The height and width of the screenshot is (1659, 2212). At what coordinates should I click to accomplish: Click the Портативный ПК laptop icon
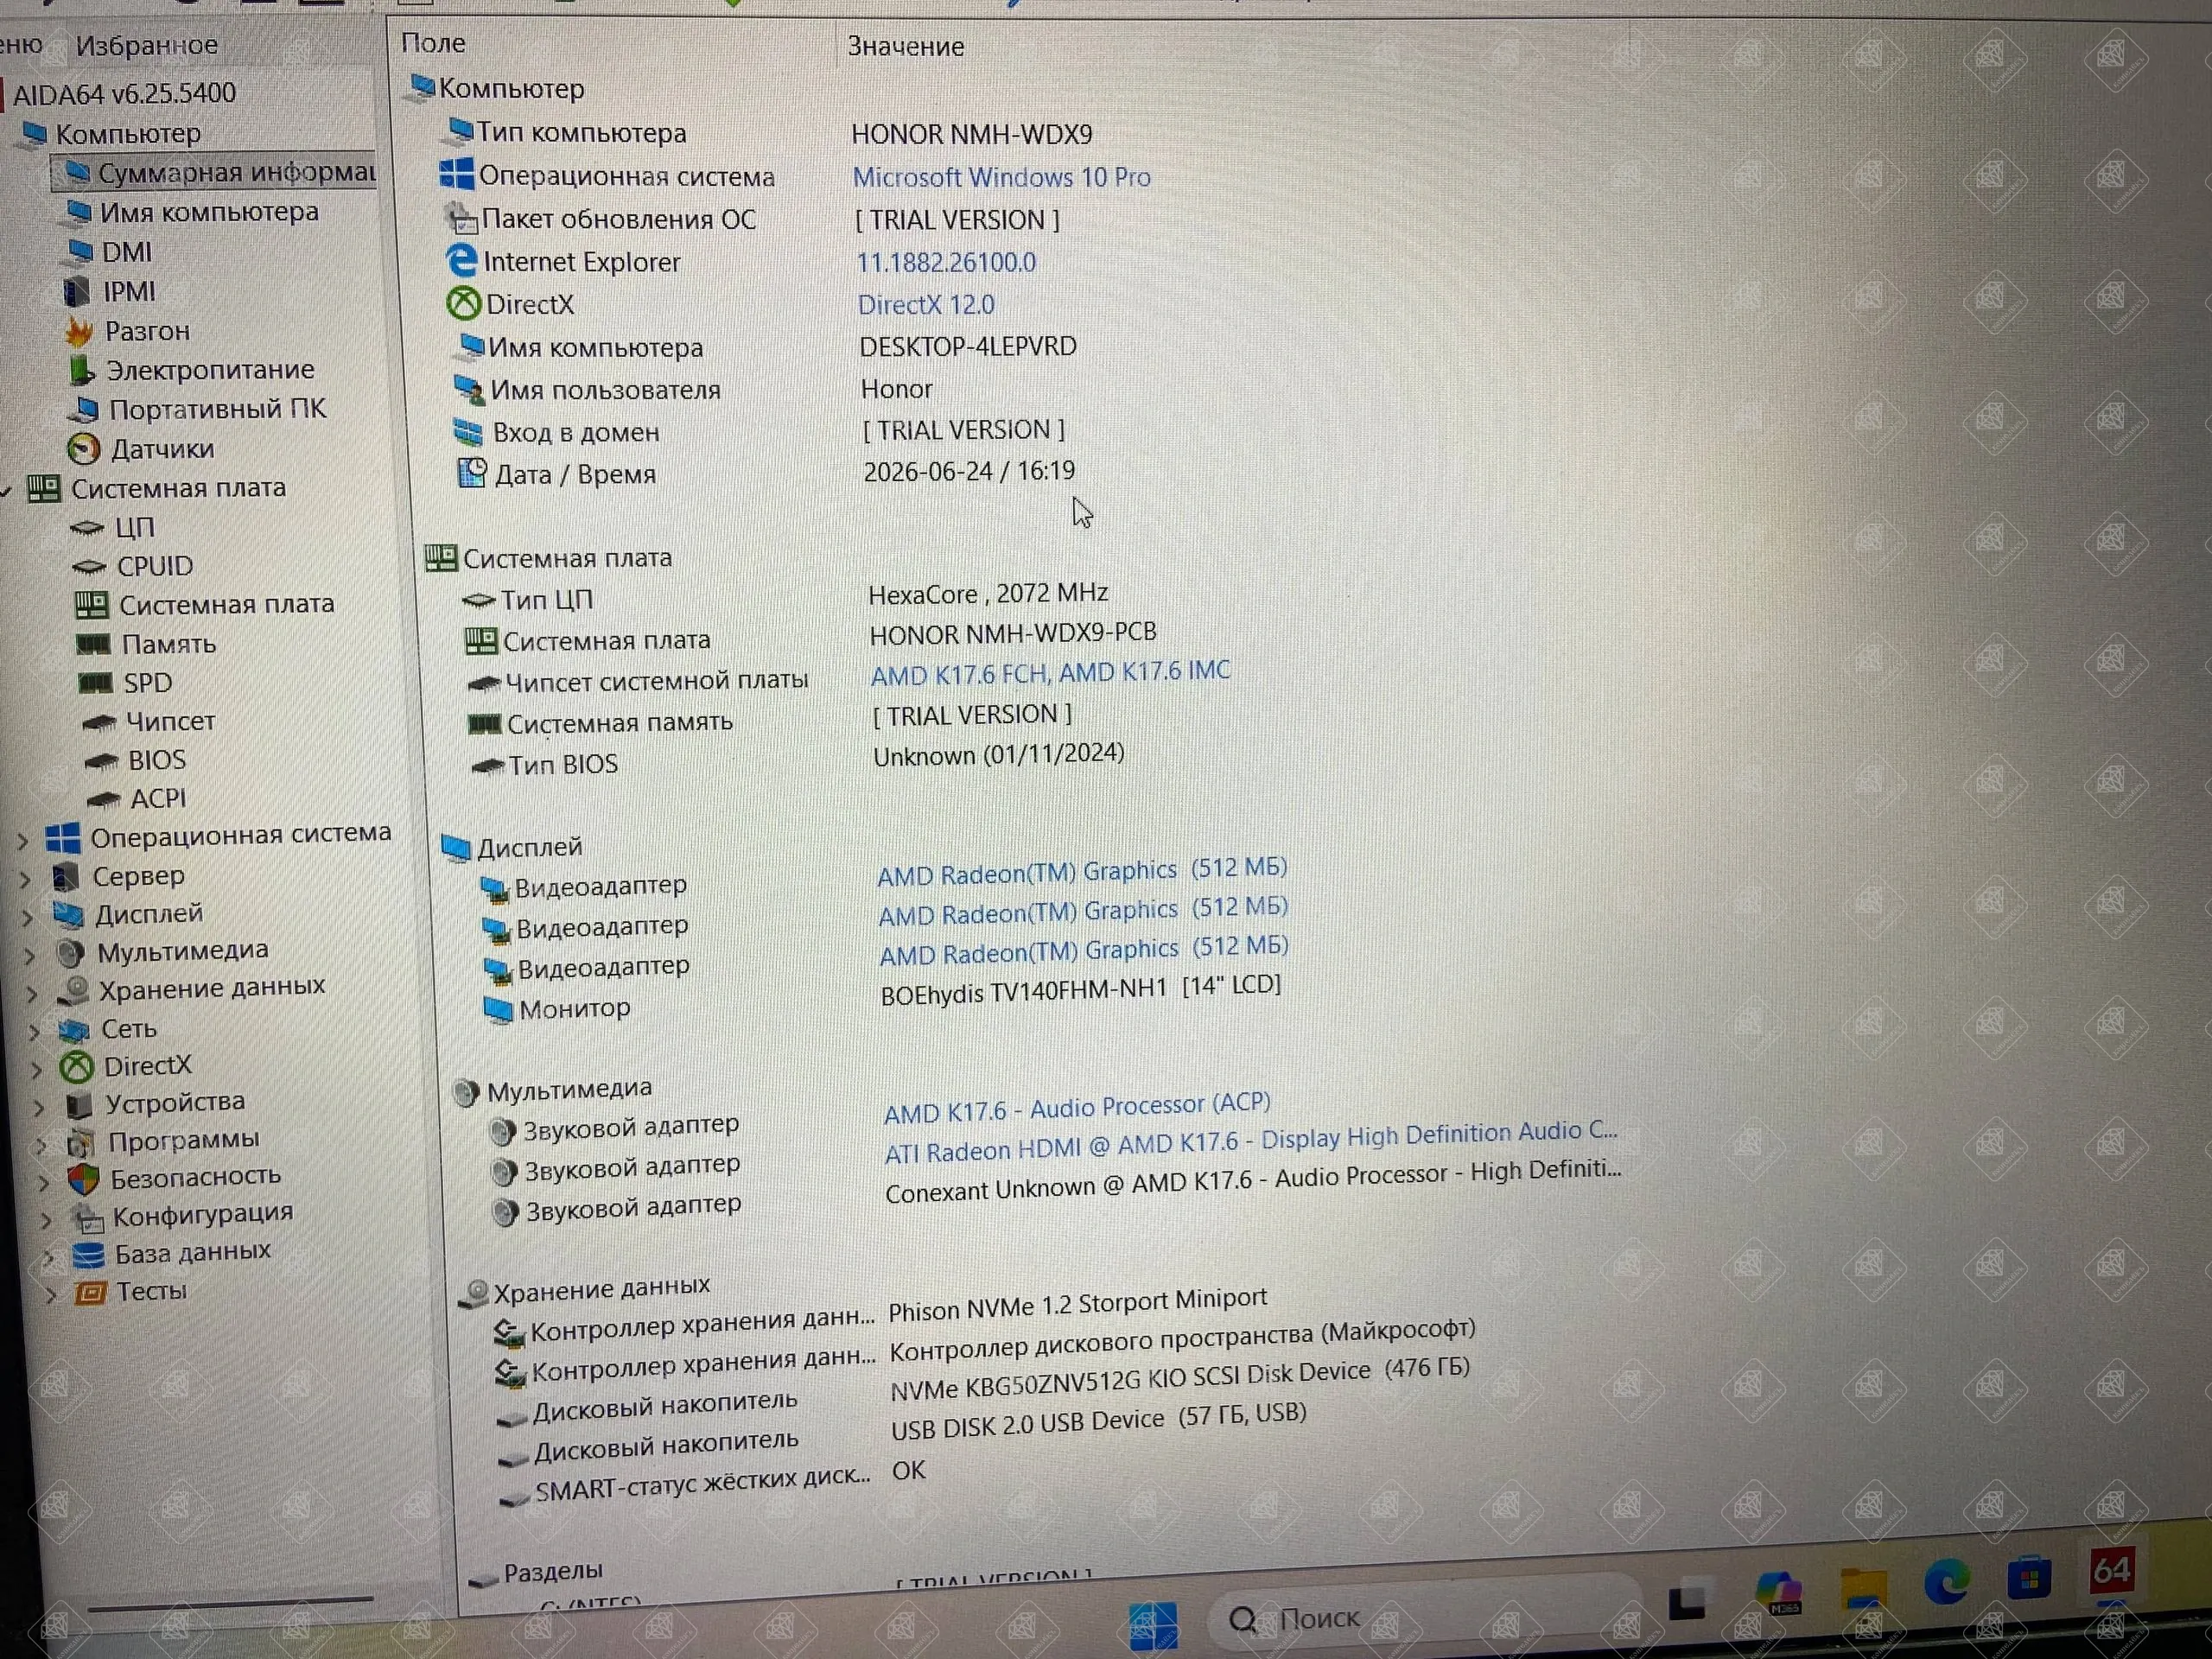tap(85, 409)
